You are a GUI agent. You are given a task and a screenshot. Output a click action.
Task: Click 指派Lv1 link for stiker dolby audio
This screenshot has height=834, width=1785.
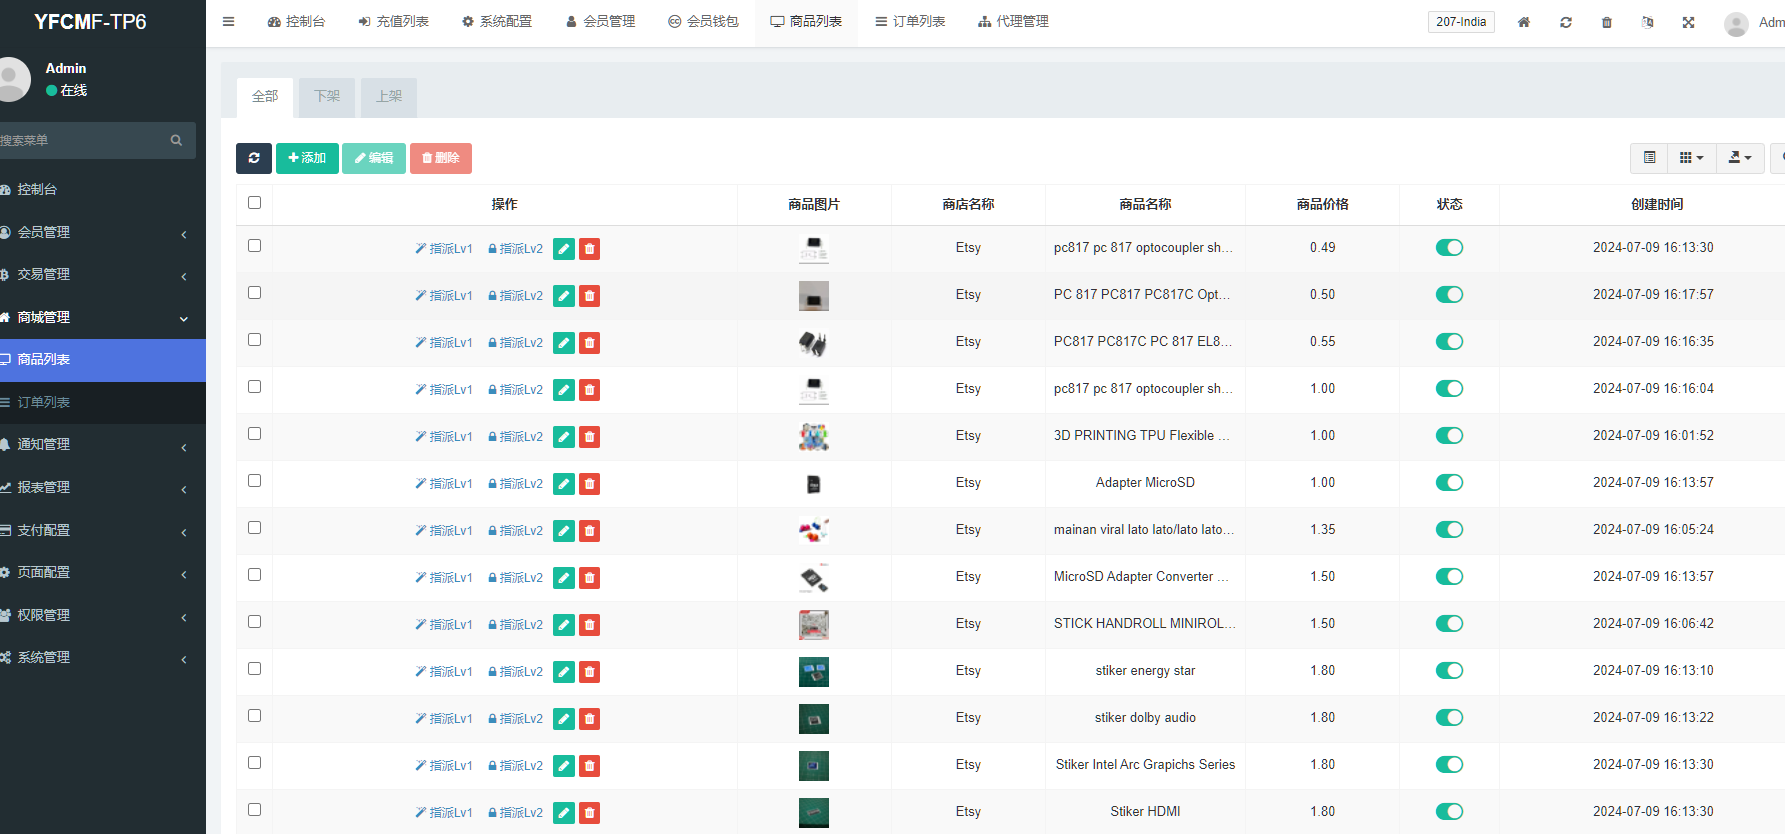tap(444, 719)
